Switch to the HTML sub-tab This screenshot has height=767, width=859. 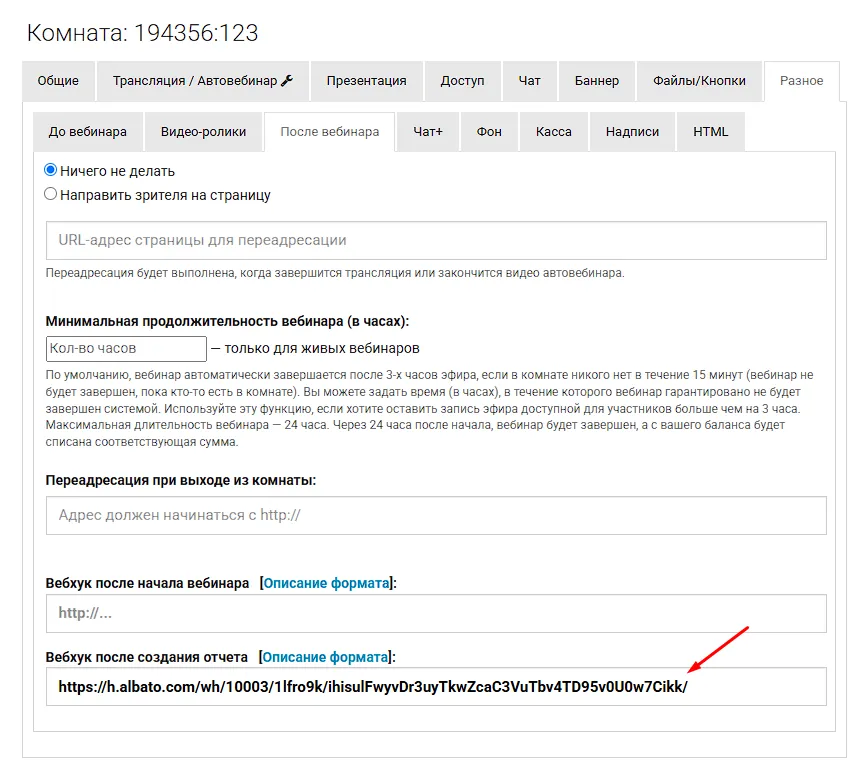[x=711, y=132]
